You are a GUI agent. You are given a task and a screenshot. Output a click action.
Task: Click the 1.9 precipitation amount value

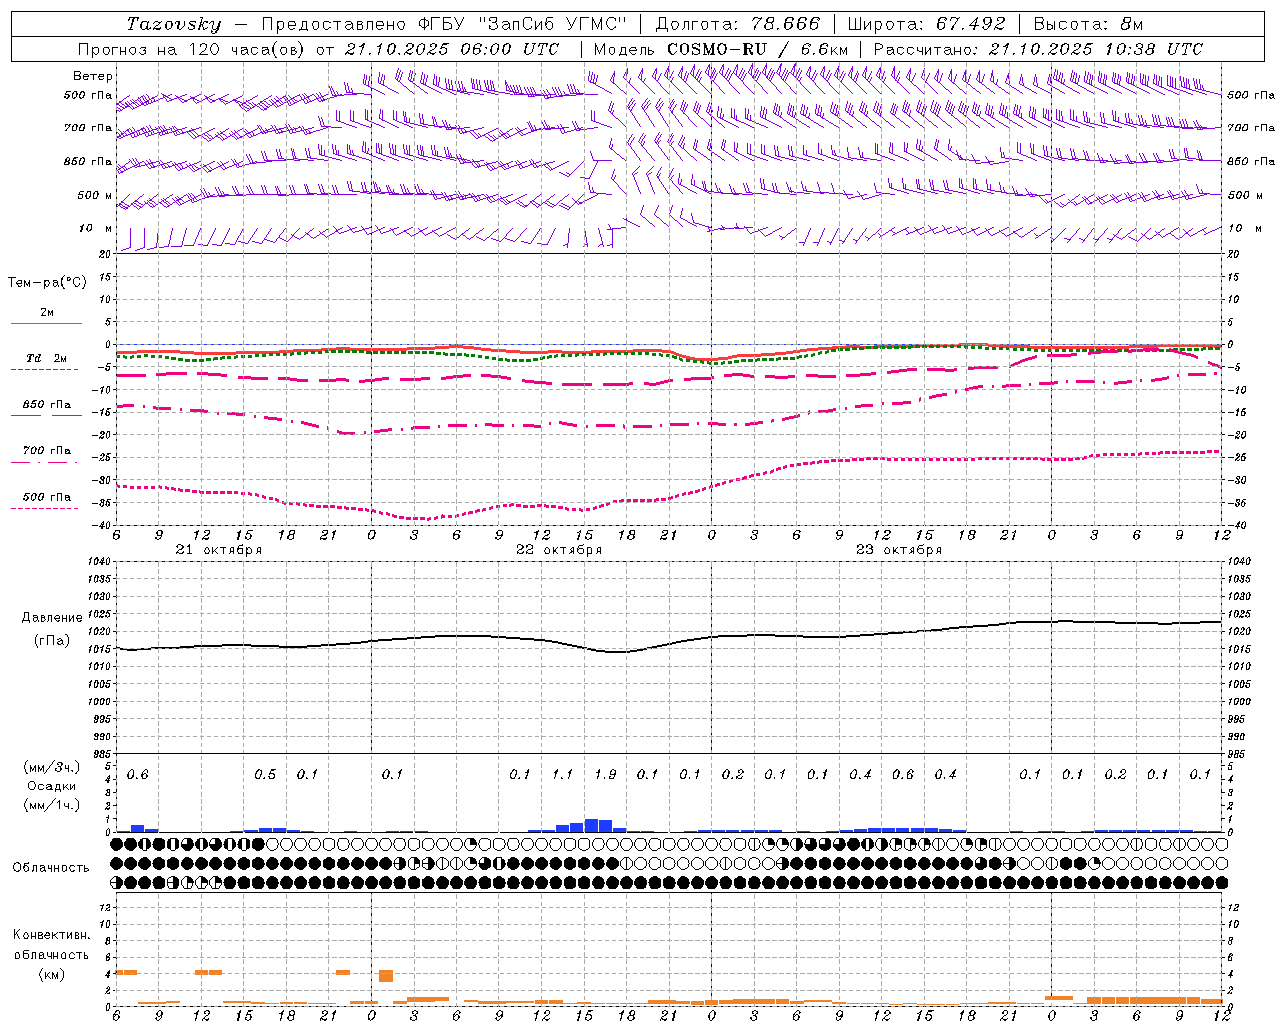pos(605,775)
